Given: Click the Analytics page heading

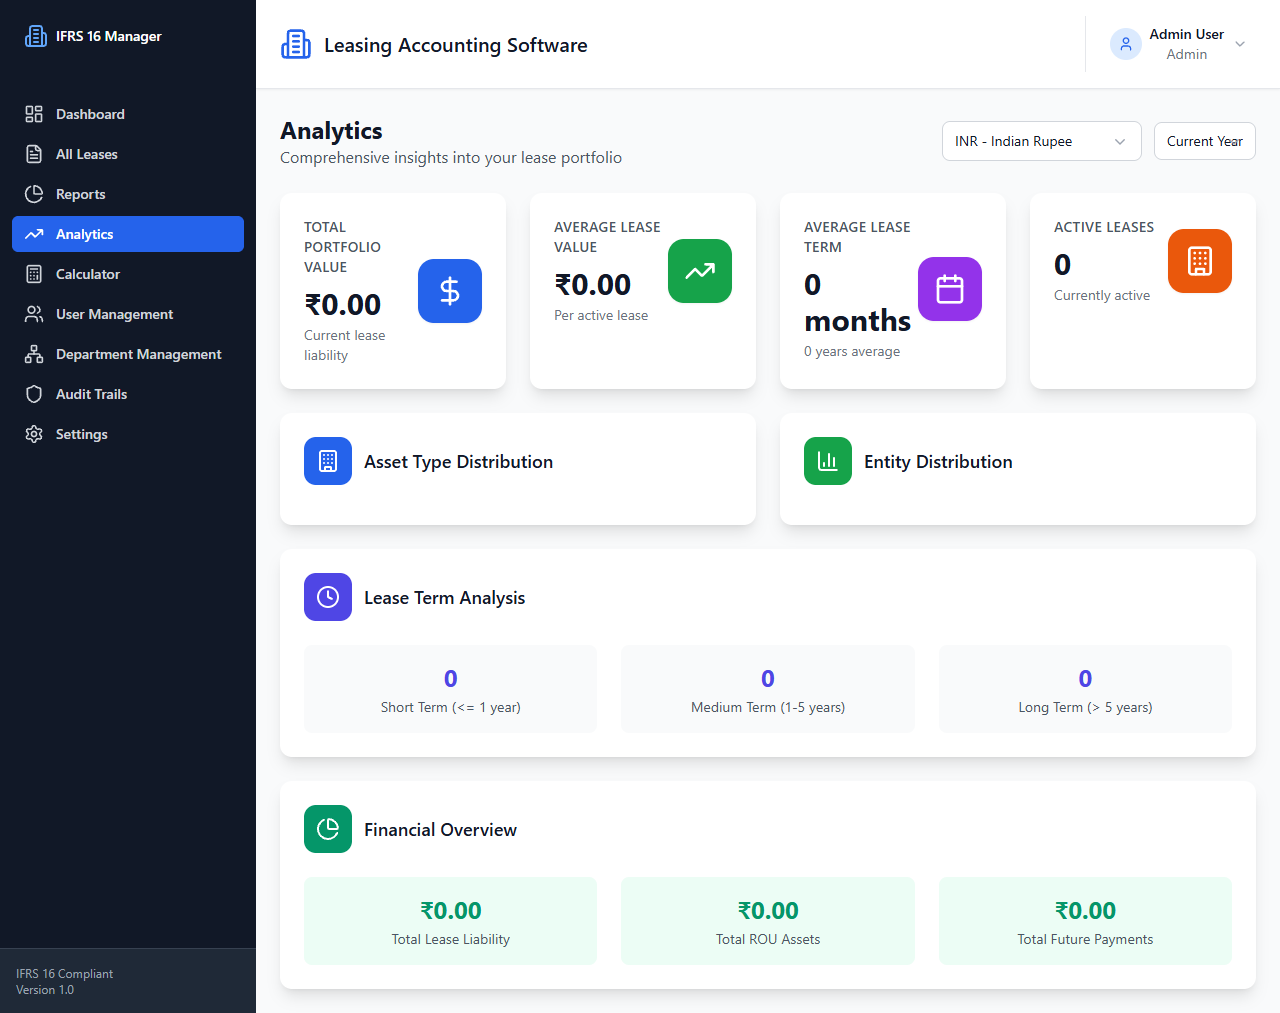Looking at the screenshot, I should (331, 131).
